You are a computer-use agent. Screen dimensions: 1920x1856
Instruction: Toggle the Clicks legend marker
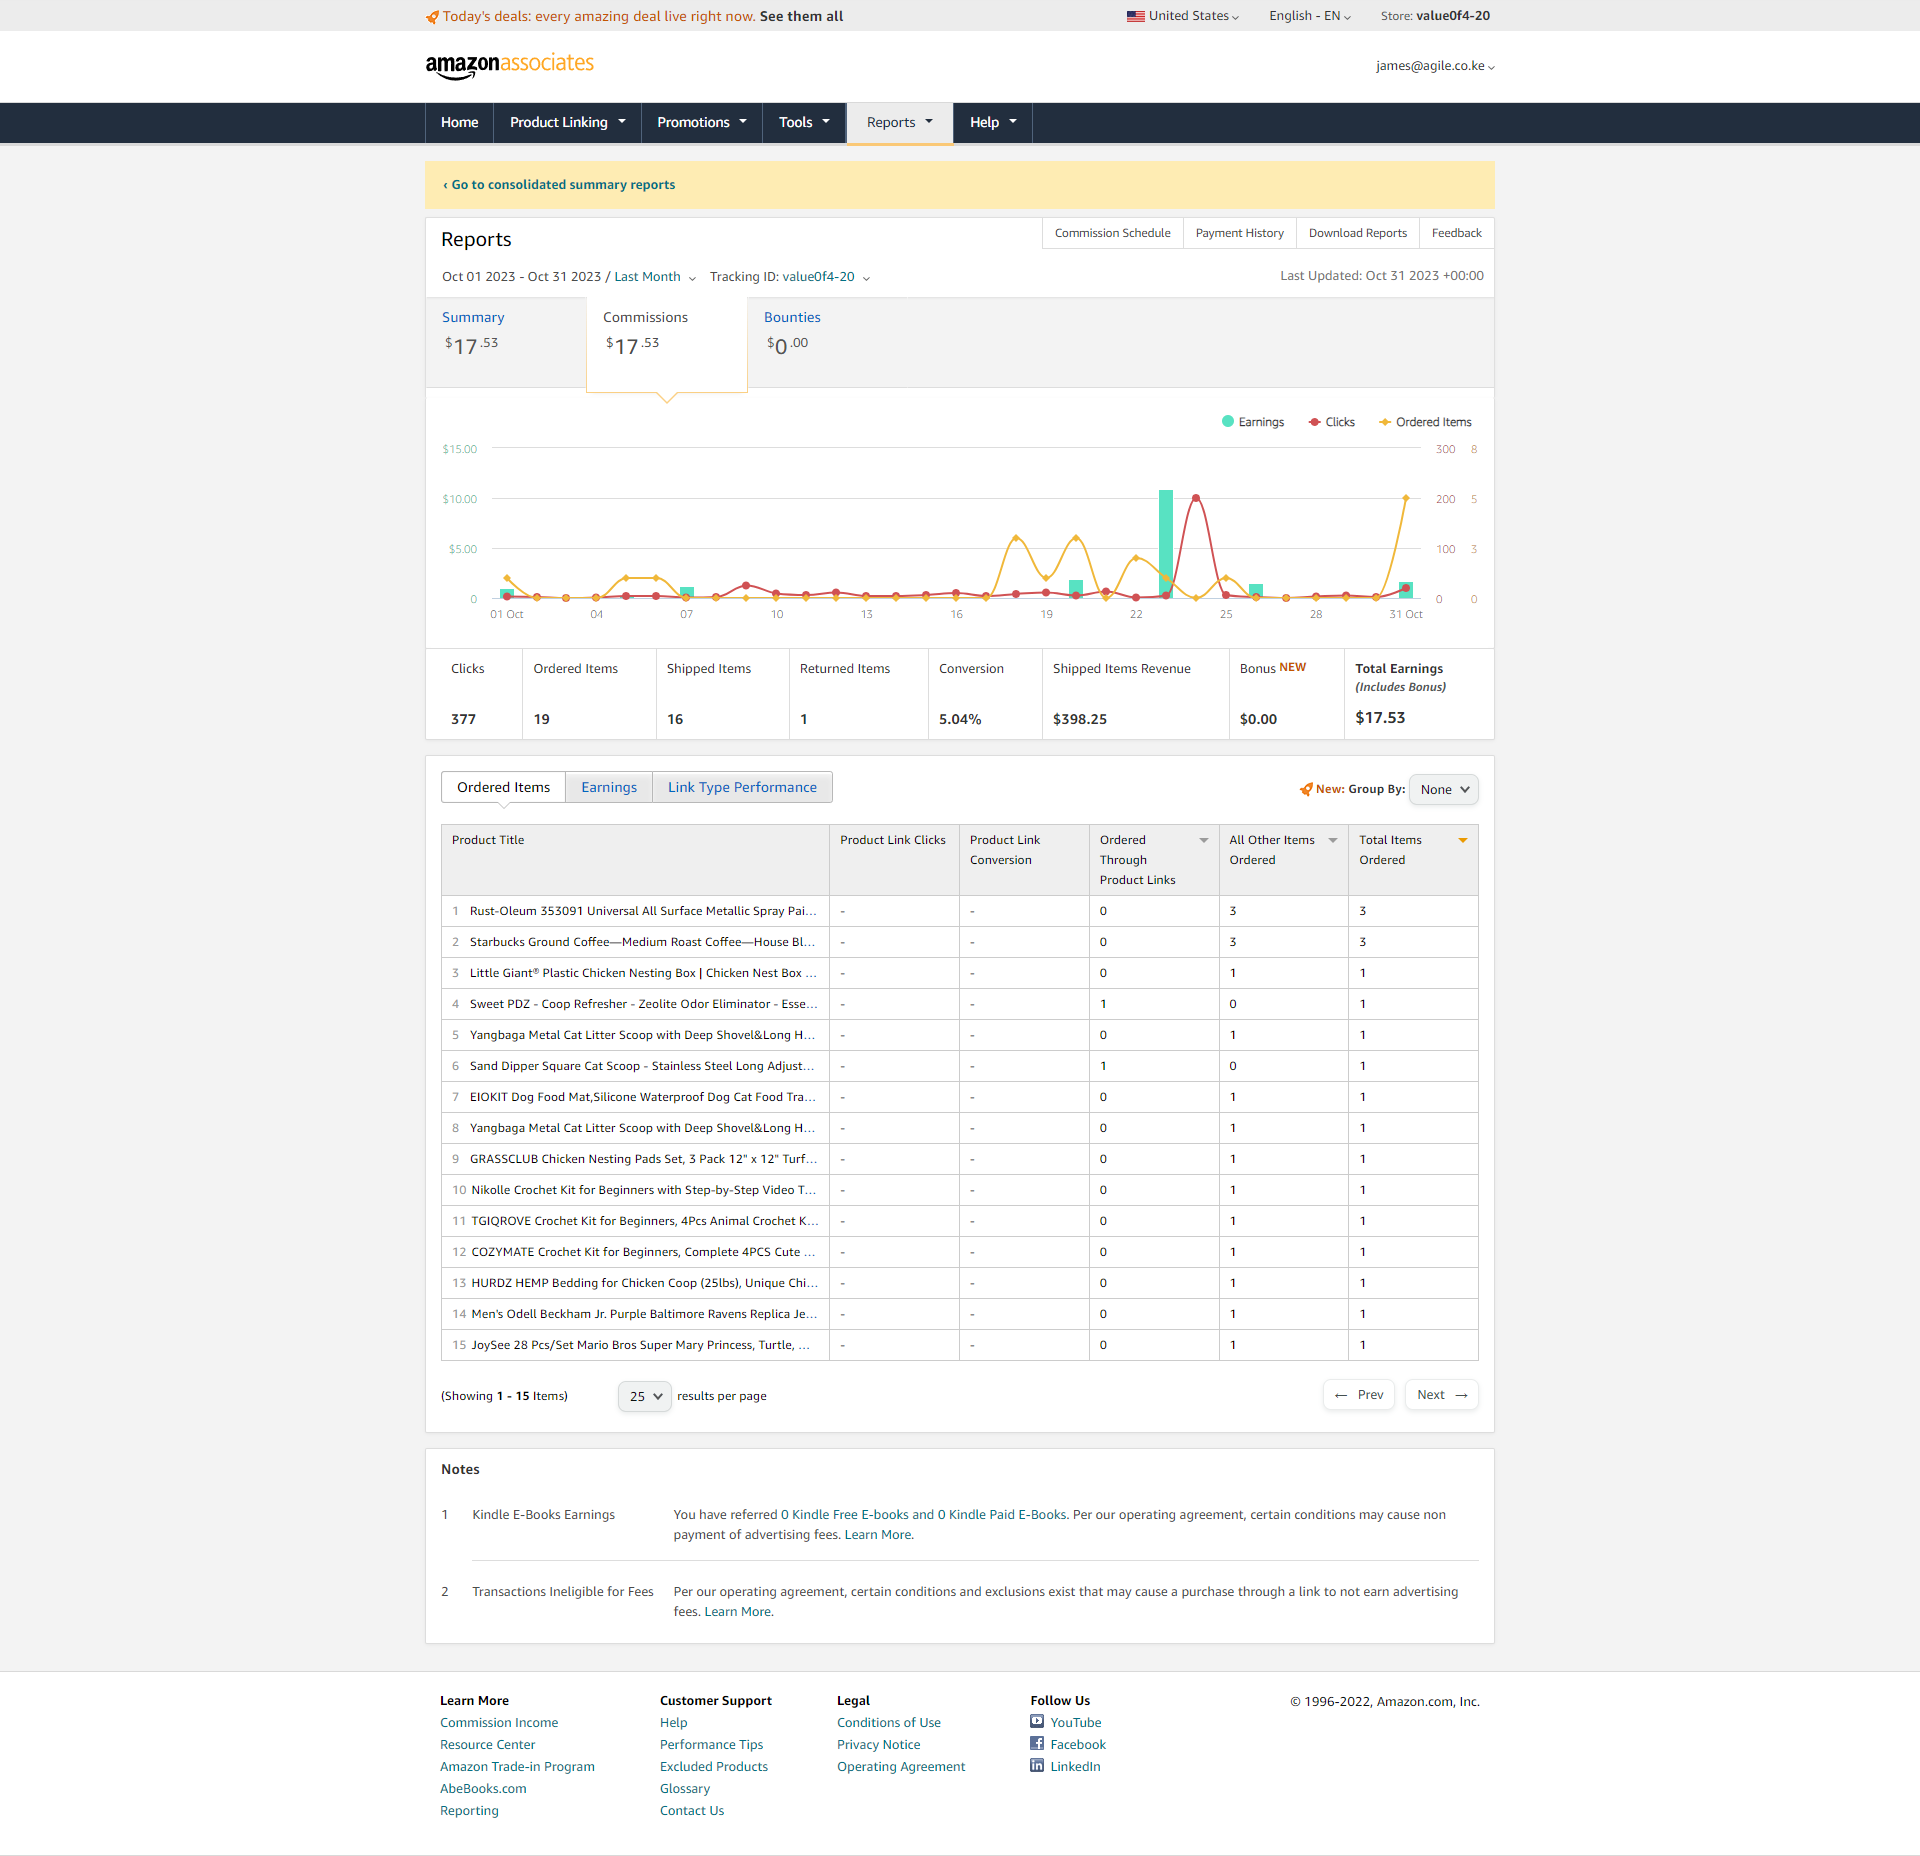point(1314,422)
